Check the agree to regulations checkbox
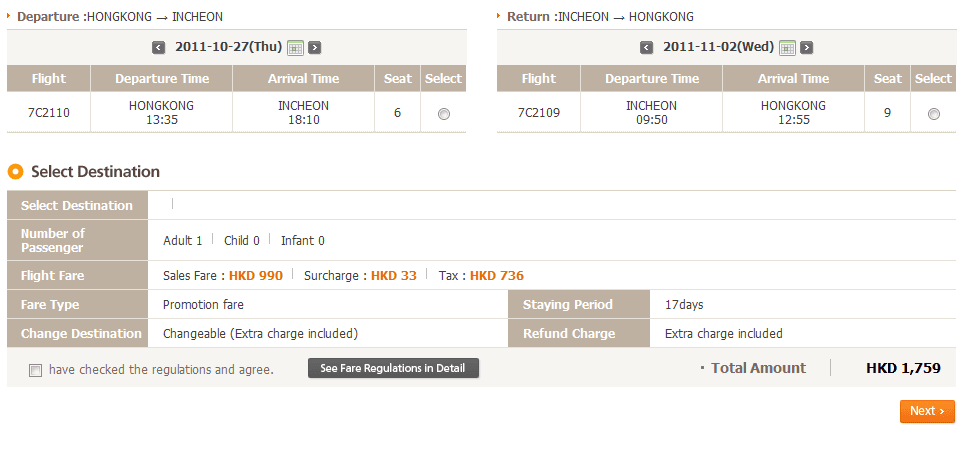 (36, 370)
